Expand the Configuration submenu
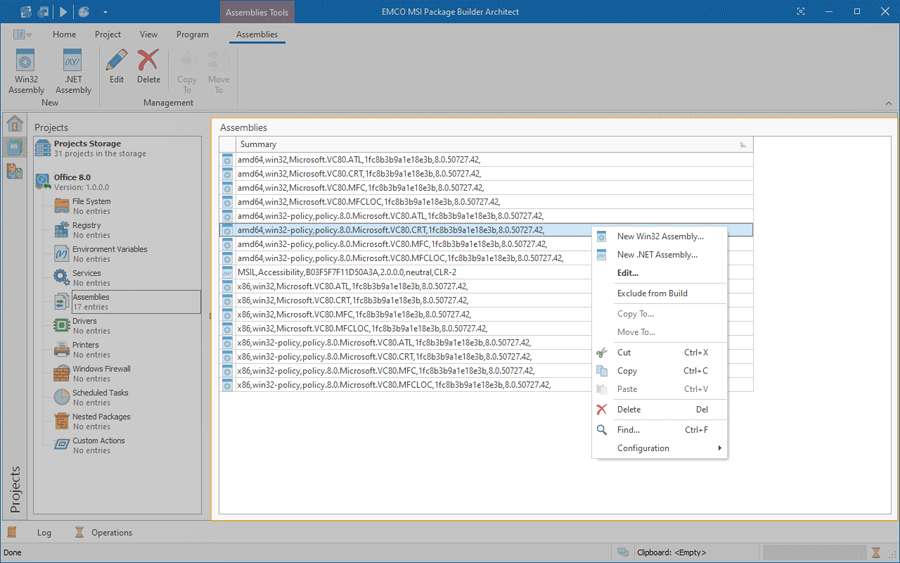Screen dimensions: 900x563 [x=660, y=448]
